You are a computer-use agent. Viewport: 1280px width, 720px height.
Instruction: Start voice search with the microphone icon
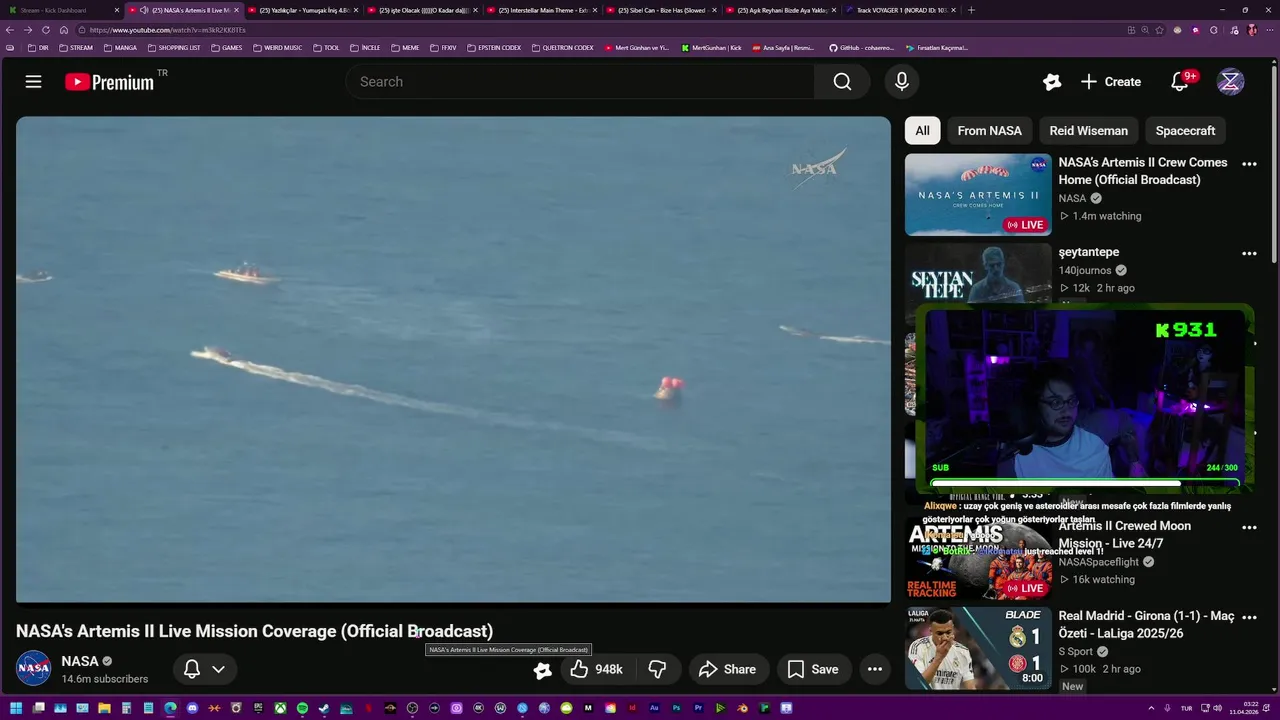(x=901, y=82)
